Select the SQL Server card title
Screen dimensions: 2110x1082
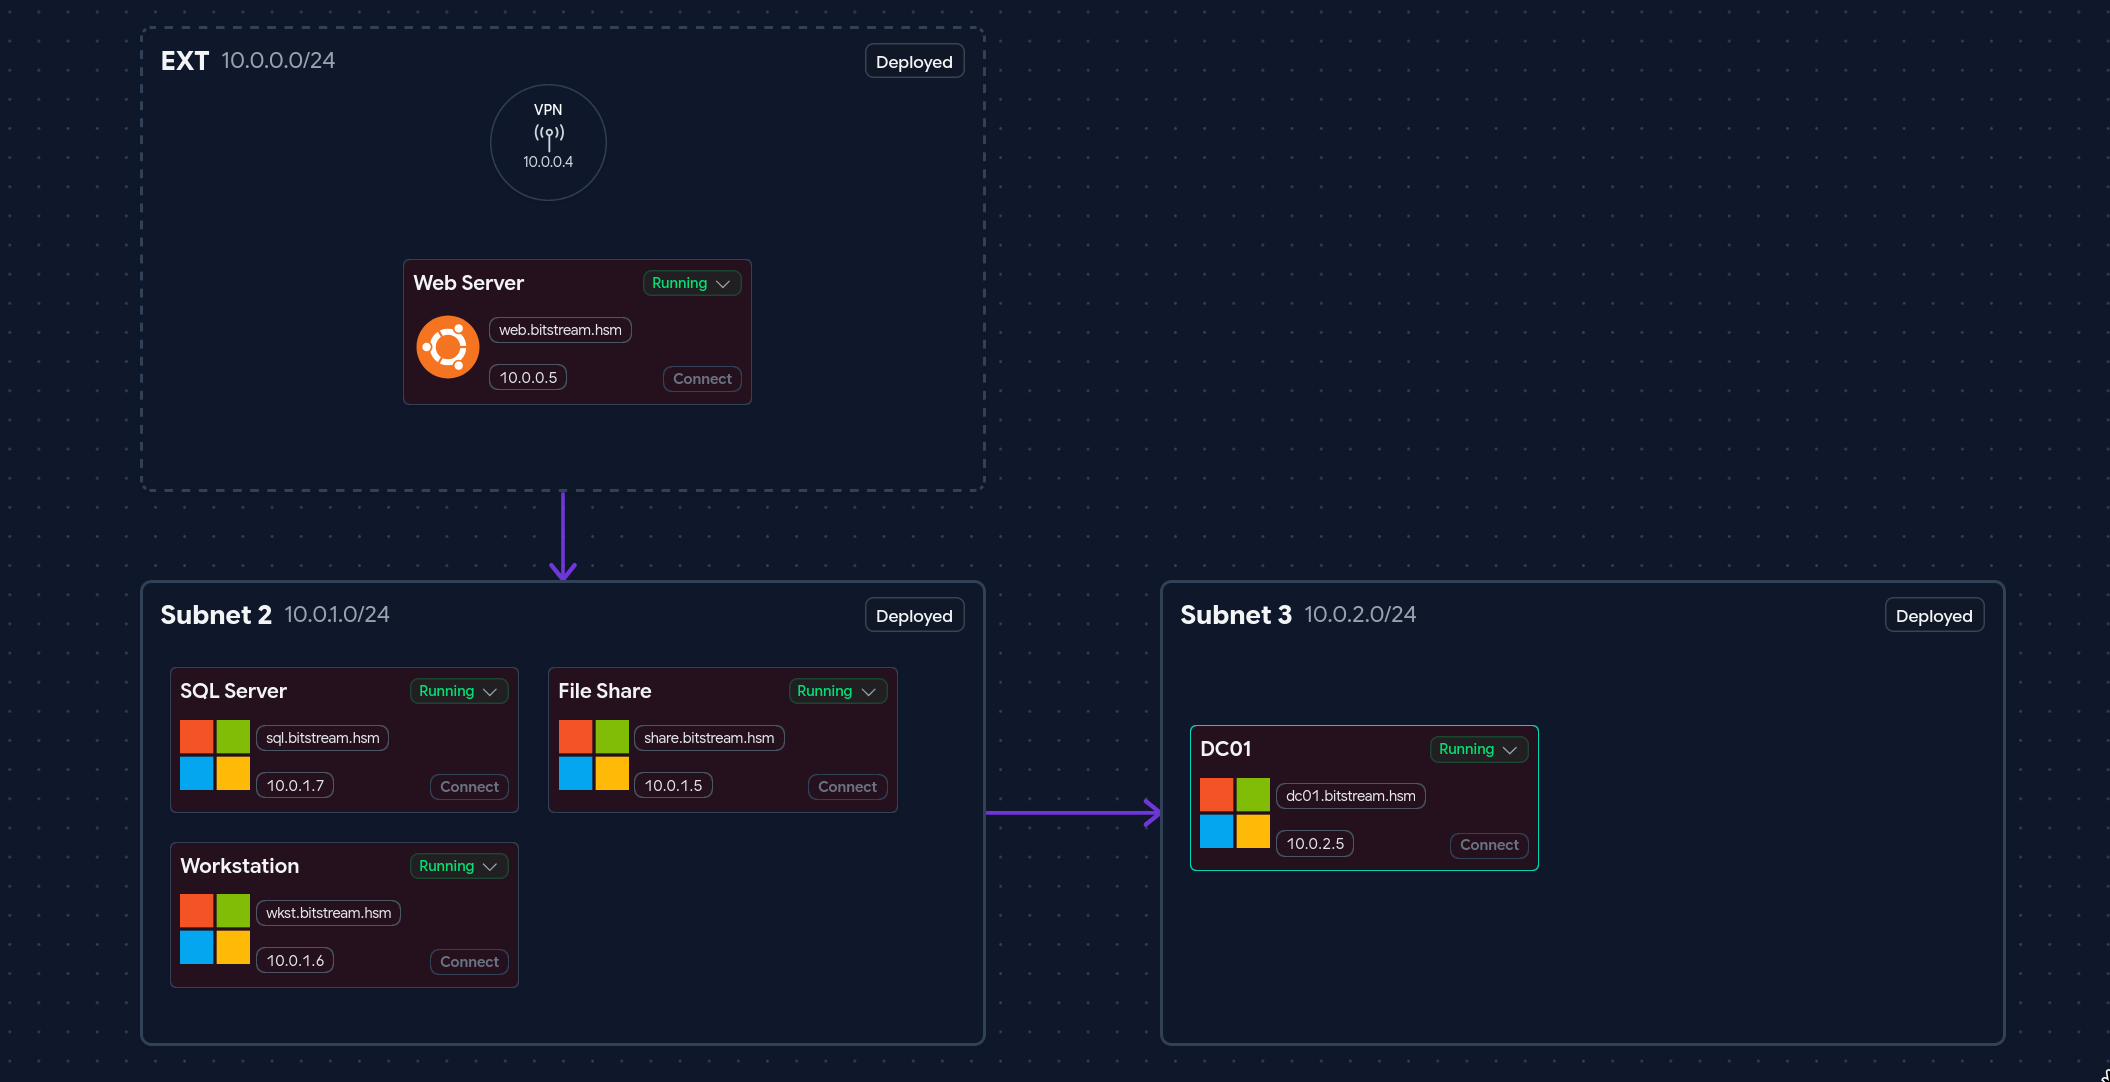coord(233,691)
